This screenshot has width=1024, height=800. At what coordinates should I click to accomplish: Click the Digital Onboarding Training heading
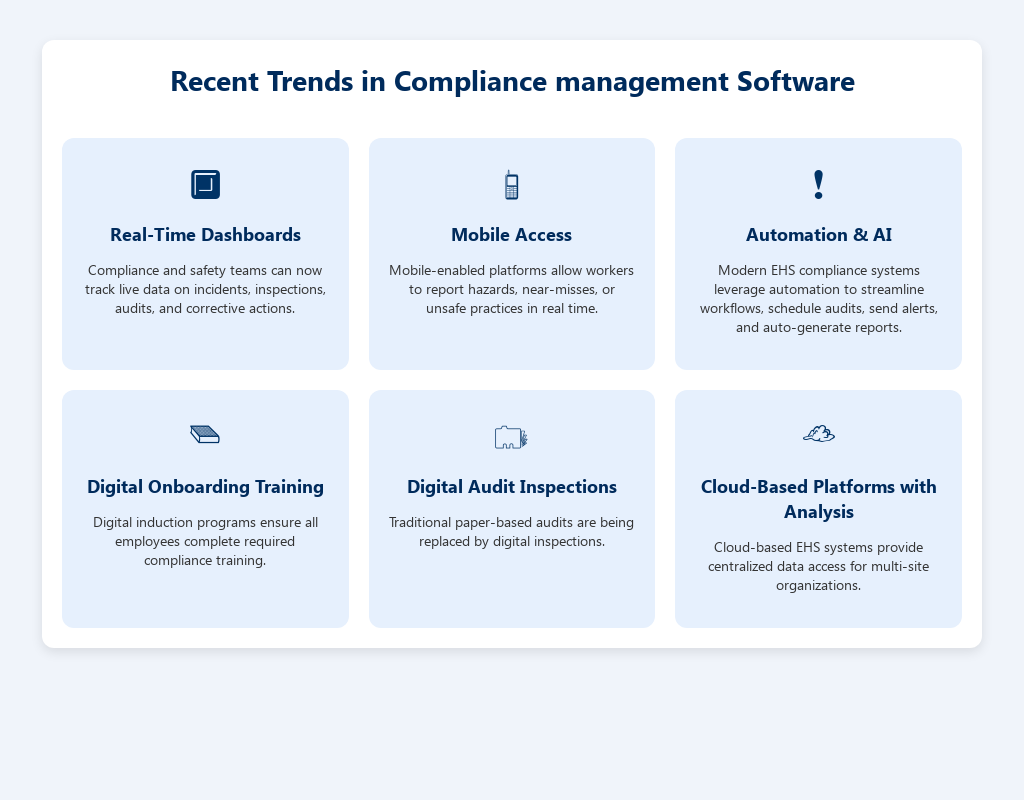tap(205, 487)
